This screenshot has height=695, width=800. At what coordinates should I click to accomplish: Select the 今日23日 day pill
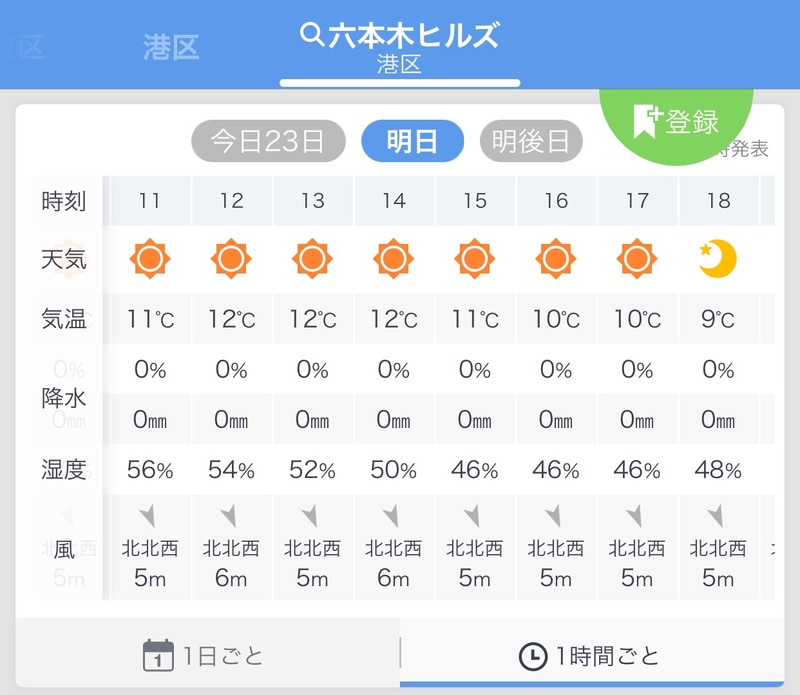[x=268, y=142]
